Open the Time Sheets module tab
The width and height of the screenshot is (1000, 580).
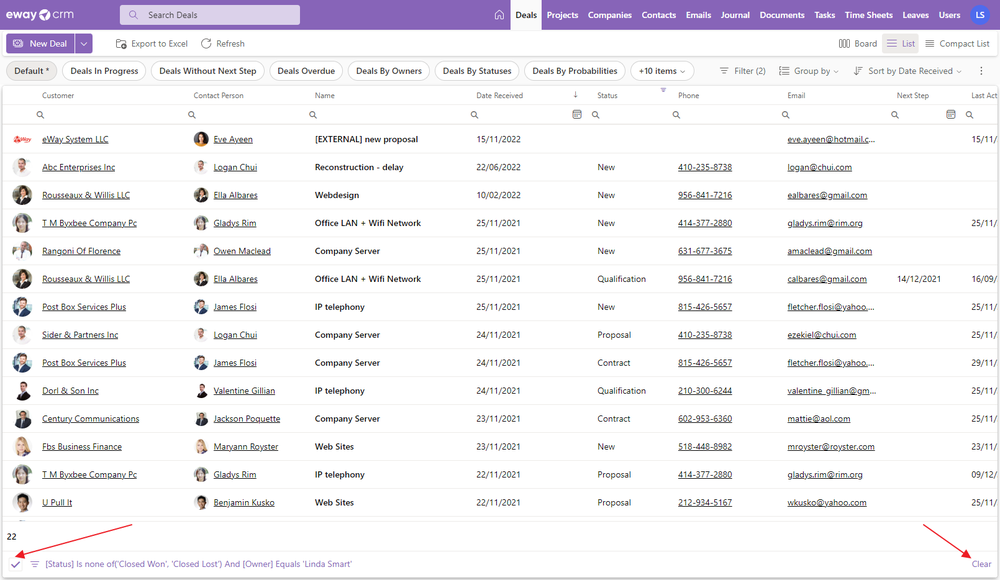869,15
